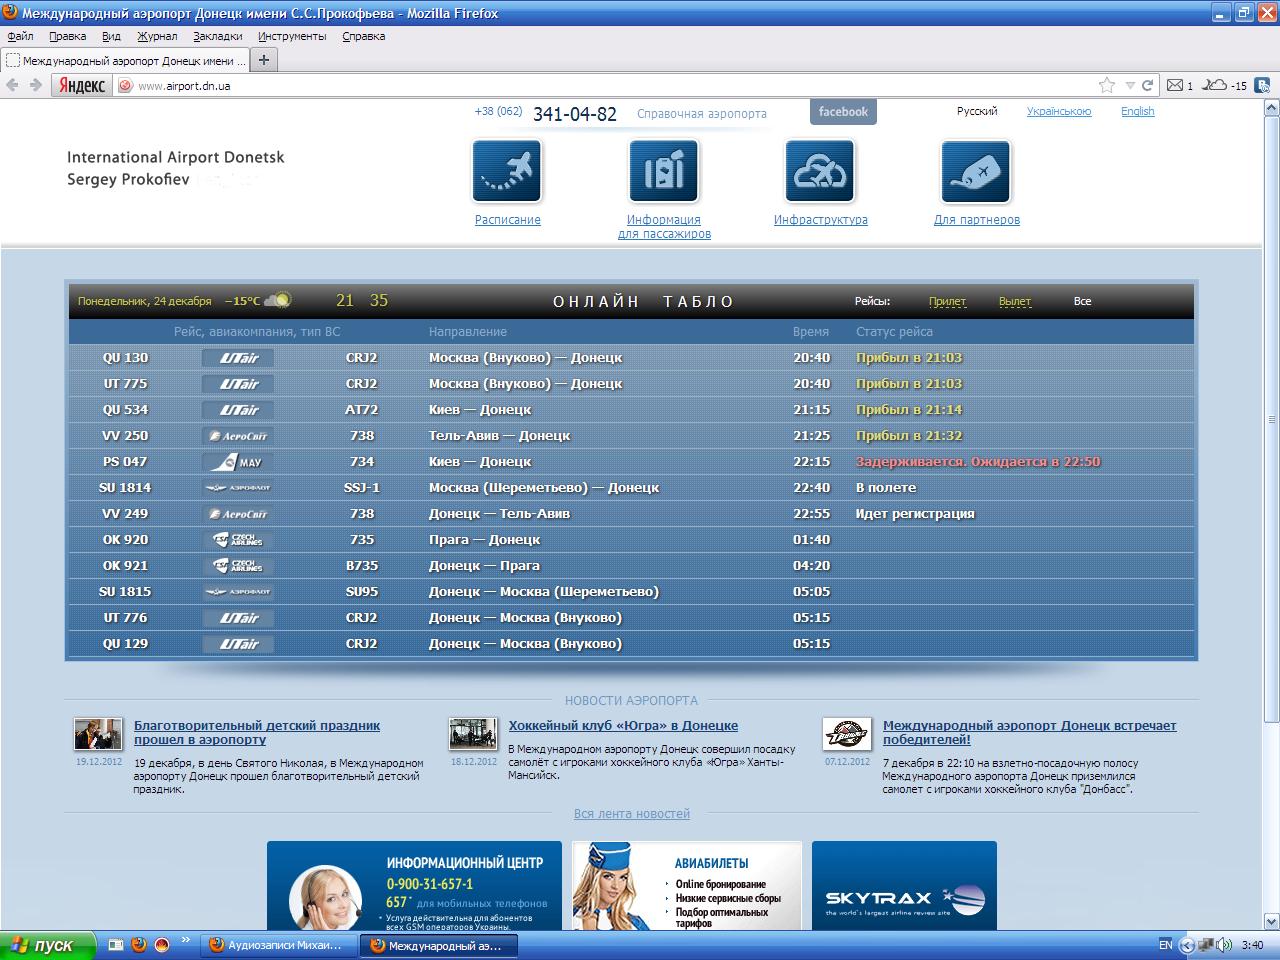Bookmark this page with the star icon
Screen dimensions: 1280x960
click(1107, 86)
